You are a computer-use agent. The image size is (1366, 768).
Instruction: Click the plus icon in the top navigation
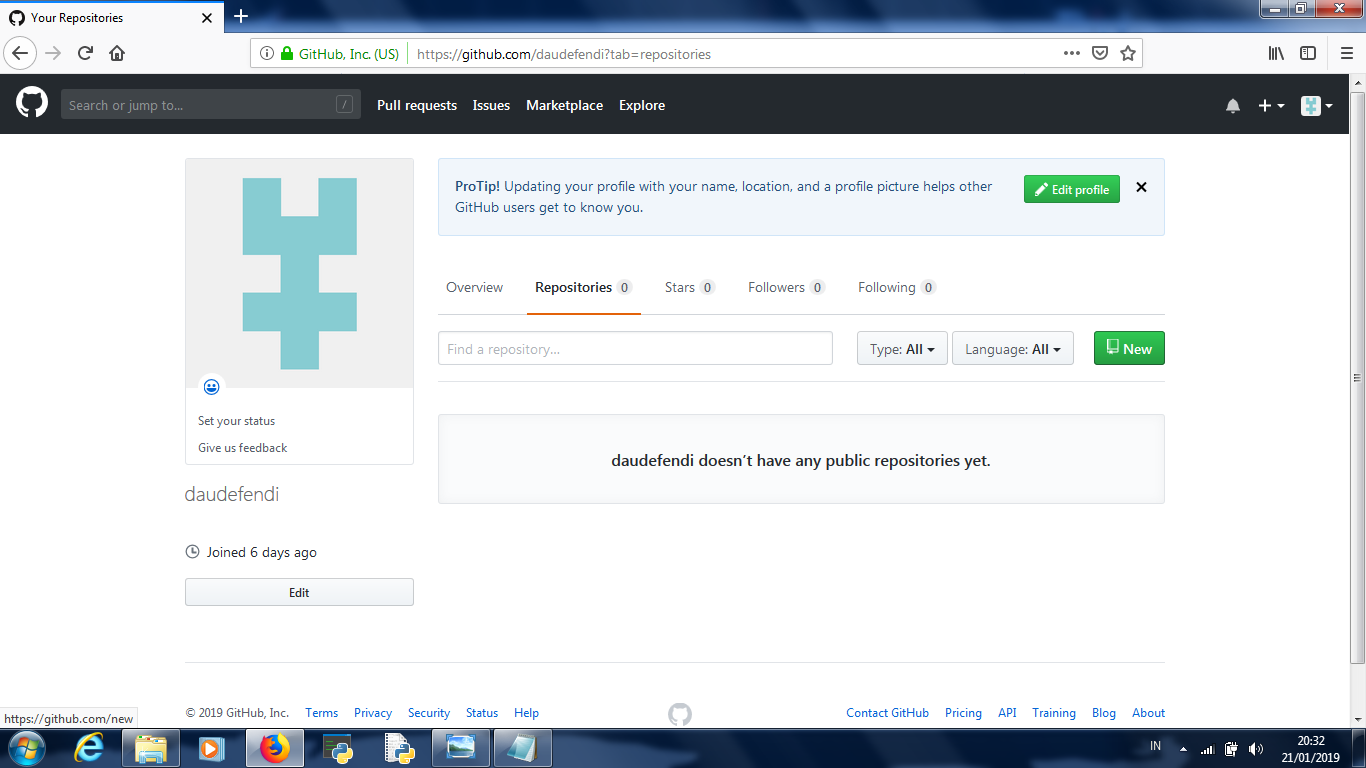(x=1264, y=105)
